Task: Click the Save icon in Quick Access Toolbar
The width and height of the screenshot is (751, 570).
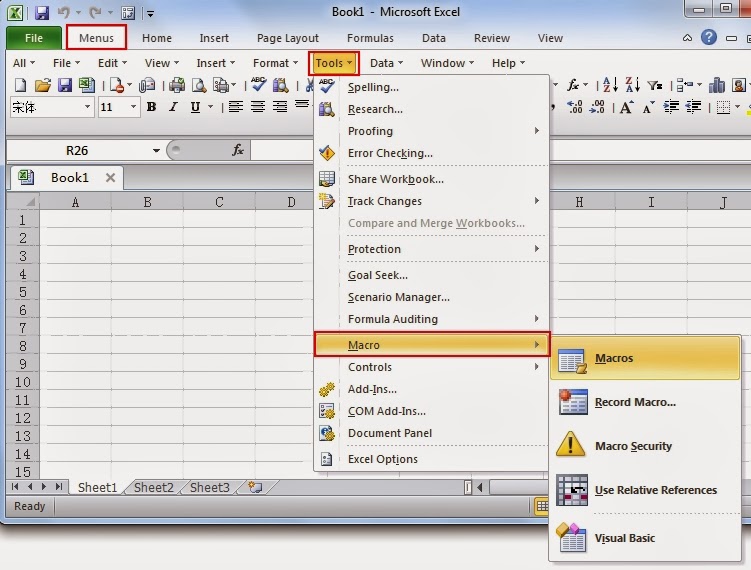Action: click(42, 12)
